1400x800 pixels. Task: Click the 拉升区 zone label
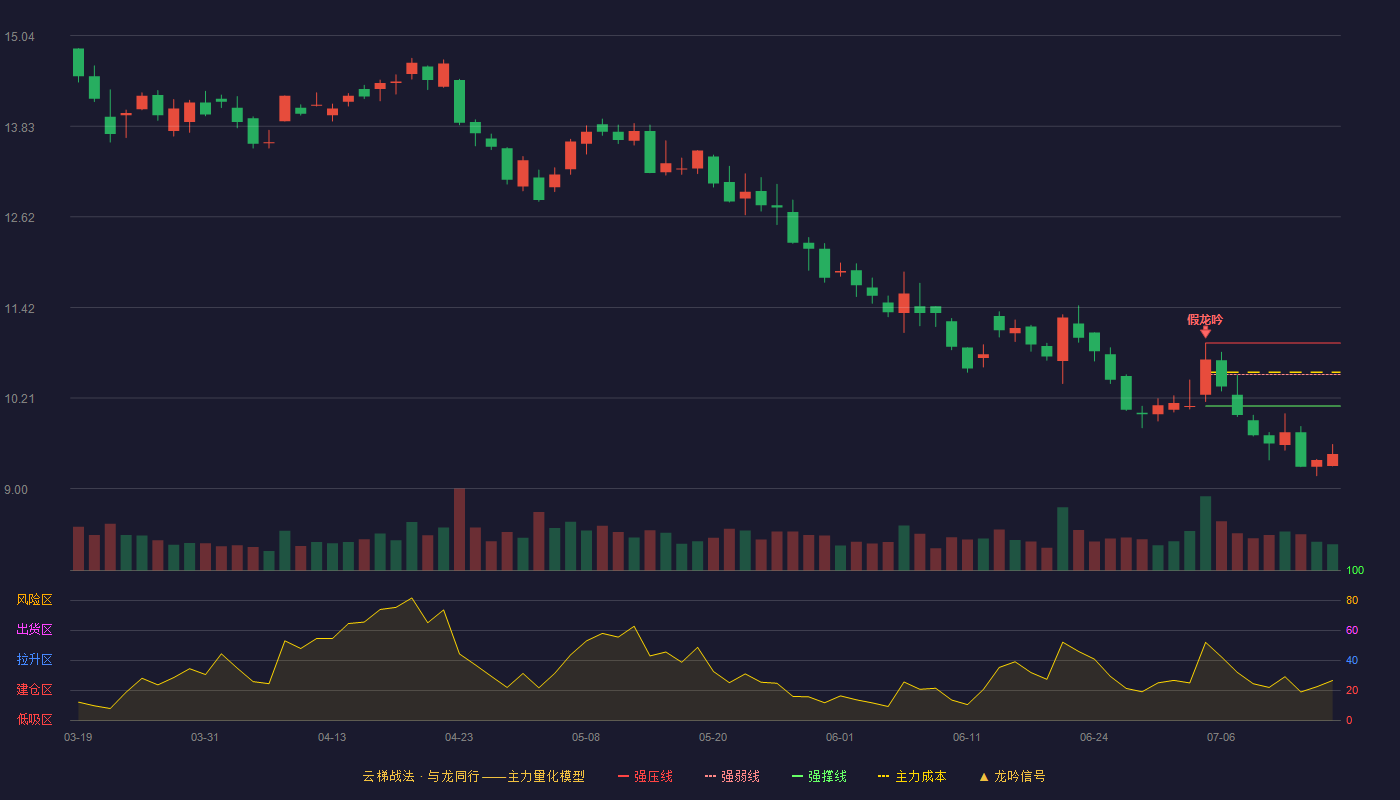click(x=34, y=660)
